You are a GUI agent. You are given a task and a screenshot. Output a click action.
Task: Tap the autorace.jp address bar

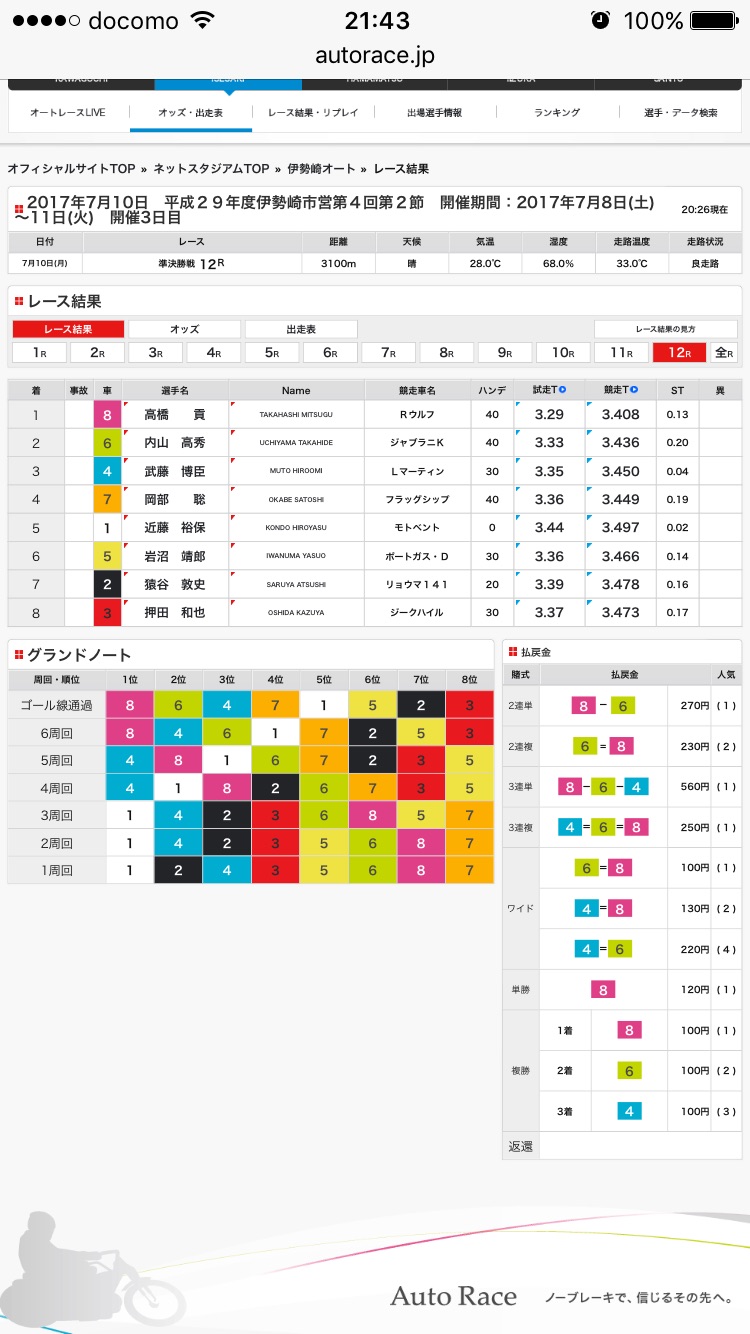tap(375, 56)
